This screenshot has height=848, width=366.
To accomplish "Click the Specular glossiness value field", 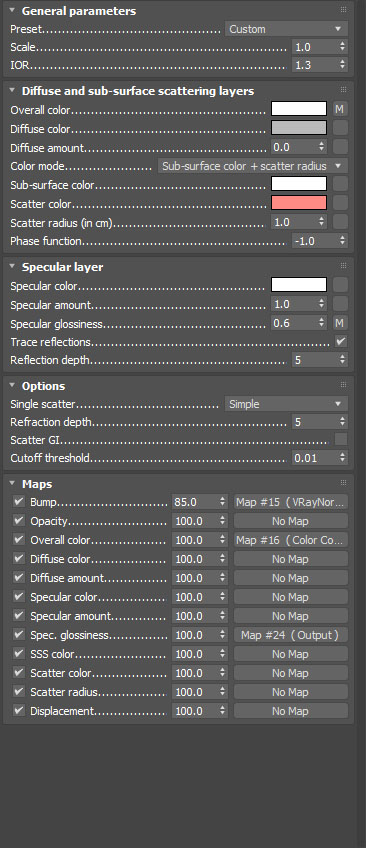I will point(294,323).
